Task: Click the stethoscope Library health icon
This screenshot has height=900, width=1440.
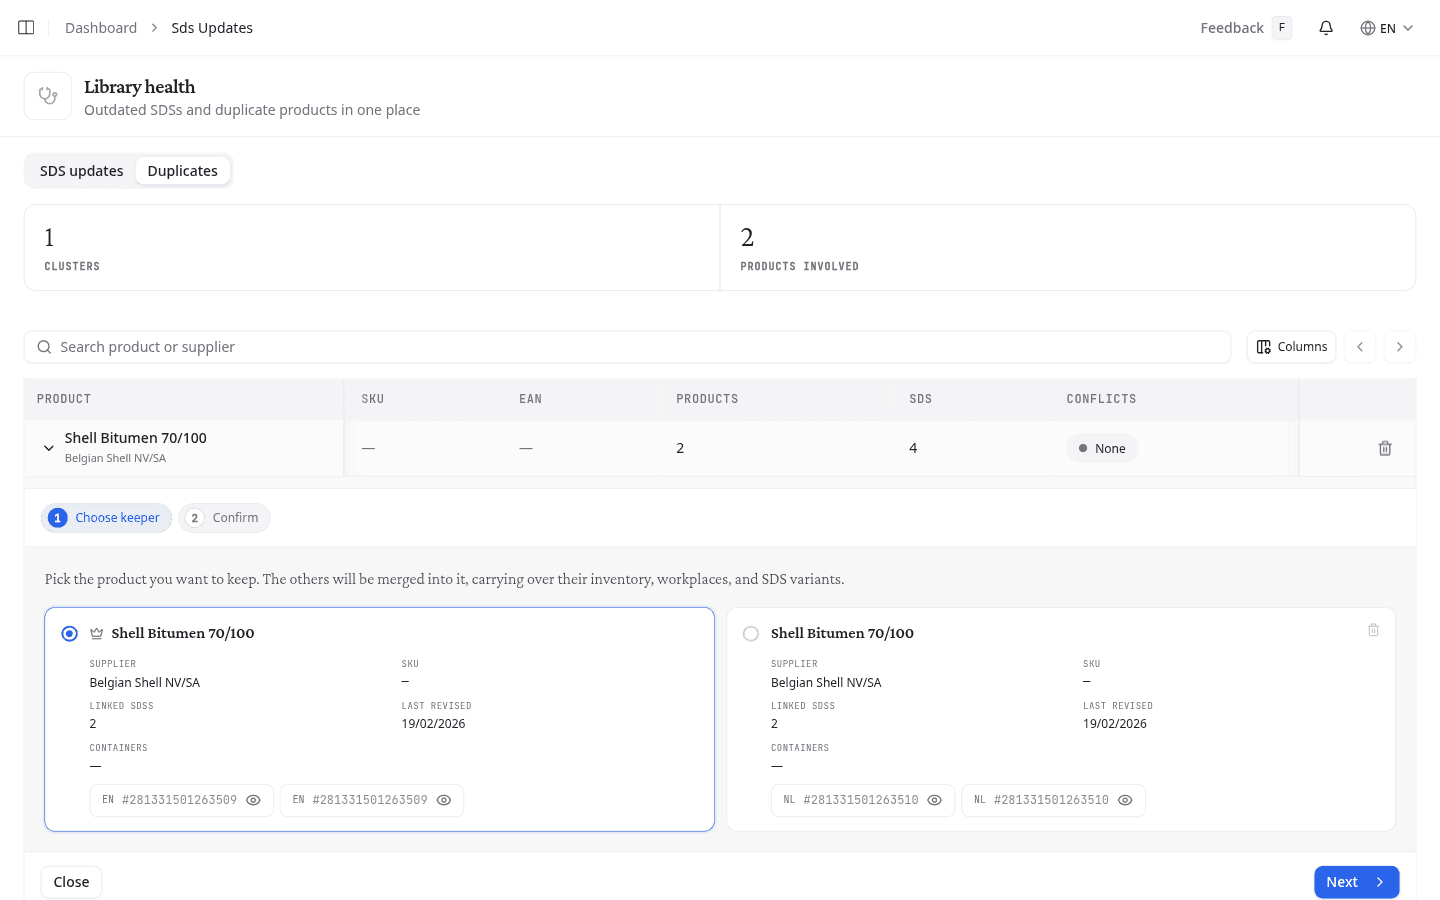Action: 48,96
